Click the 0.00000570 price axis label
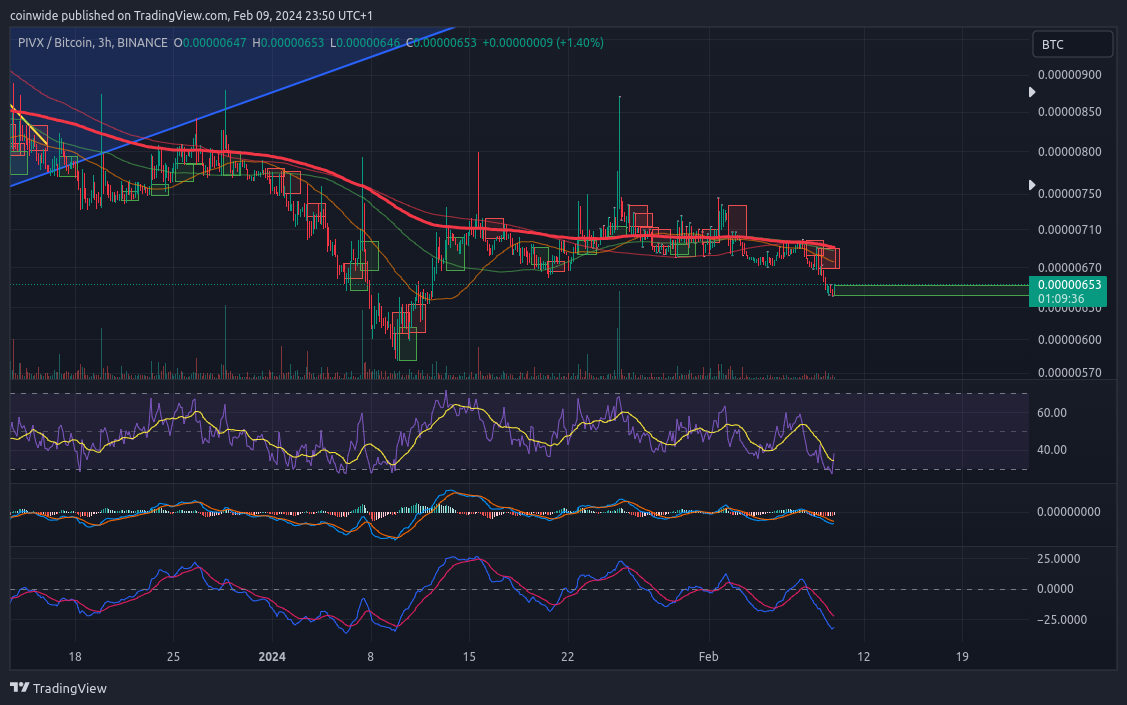 [x=1070, y=372]
